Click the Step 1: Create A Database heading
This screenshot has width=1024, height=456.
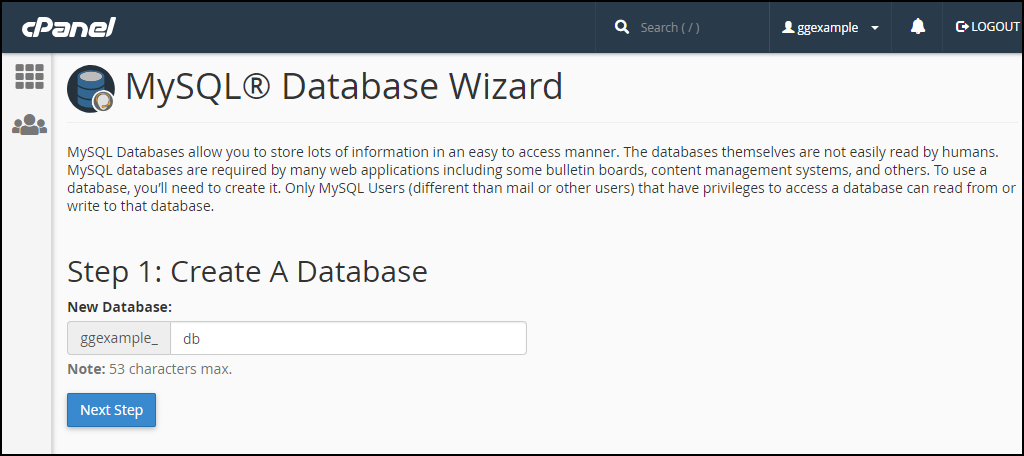(x=248, y=271)
